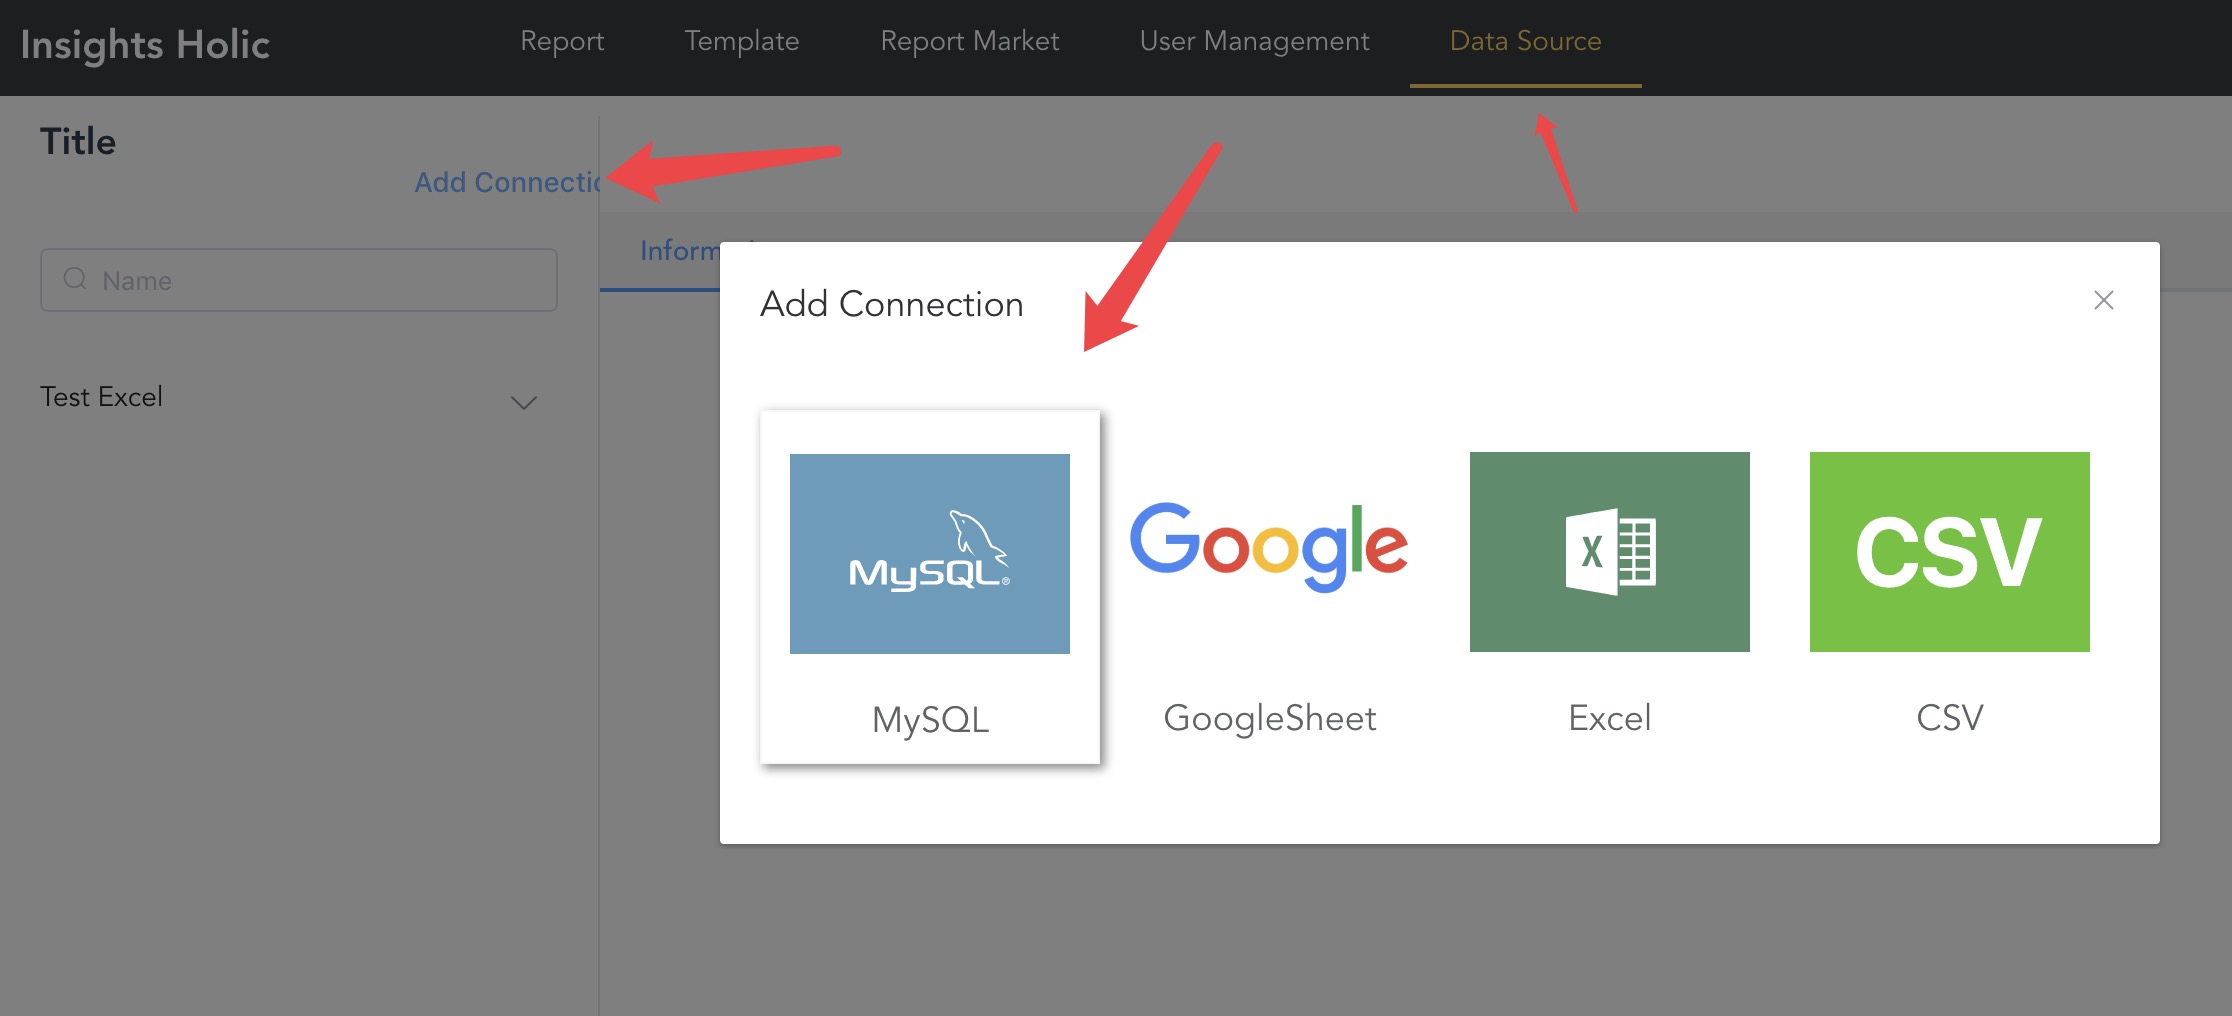Click the Add Connection dialog title
This screenshot has height=1016, width=2232.
892,304
